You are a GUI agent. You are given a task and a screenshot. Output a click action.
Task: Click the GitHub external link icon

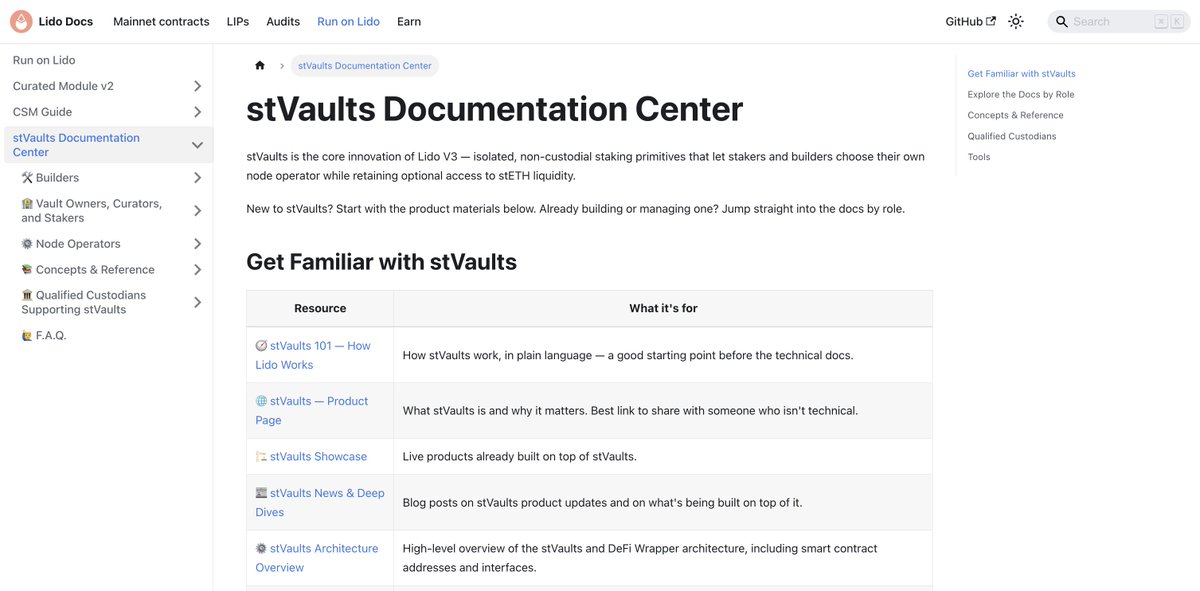[991, 21]
